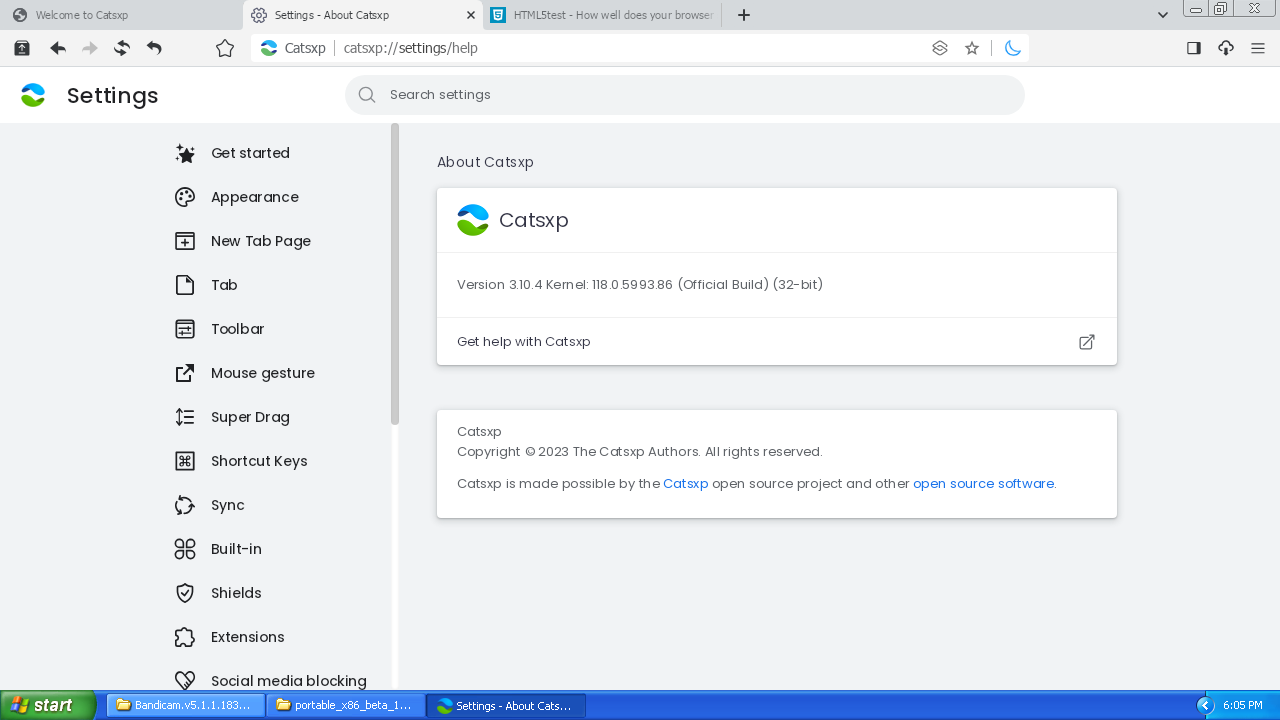Open Appearance settings section
This screenshot has height=720, width=1280.
tap(254, 197)
